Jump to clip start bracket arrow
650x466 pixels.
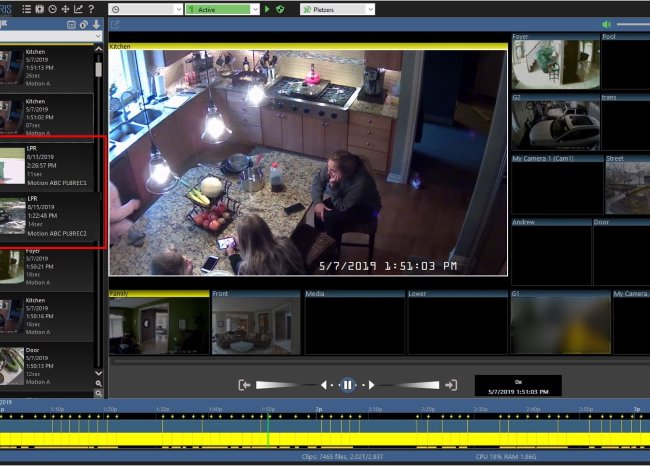[244, 385]
